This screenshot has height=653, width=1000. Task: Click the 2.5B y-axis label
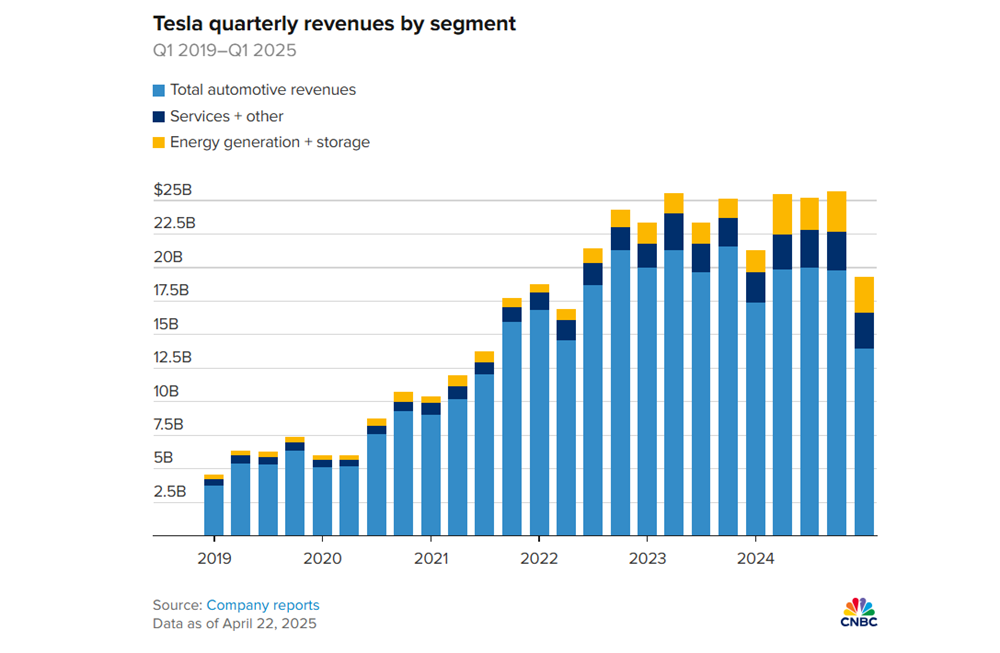coord(172,492)
